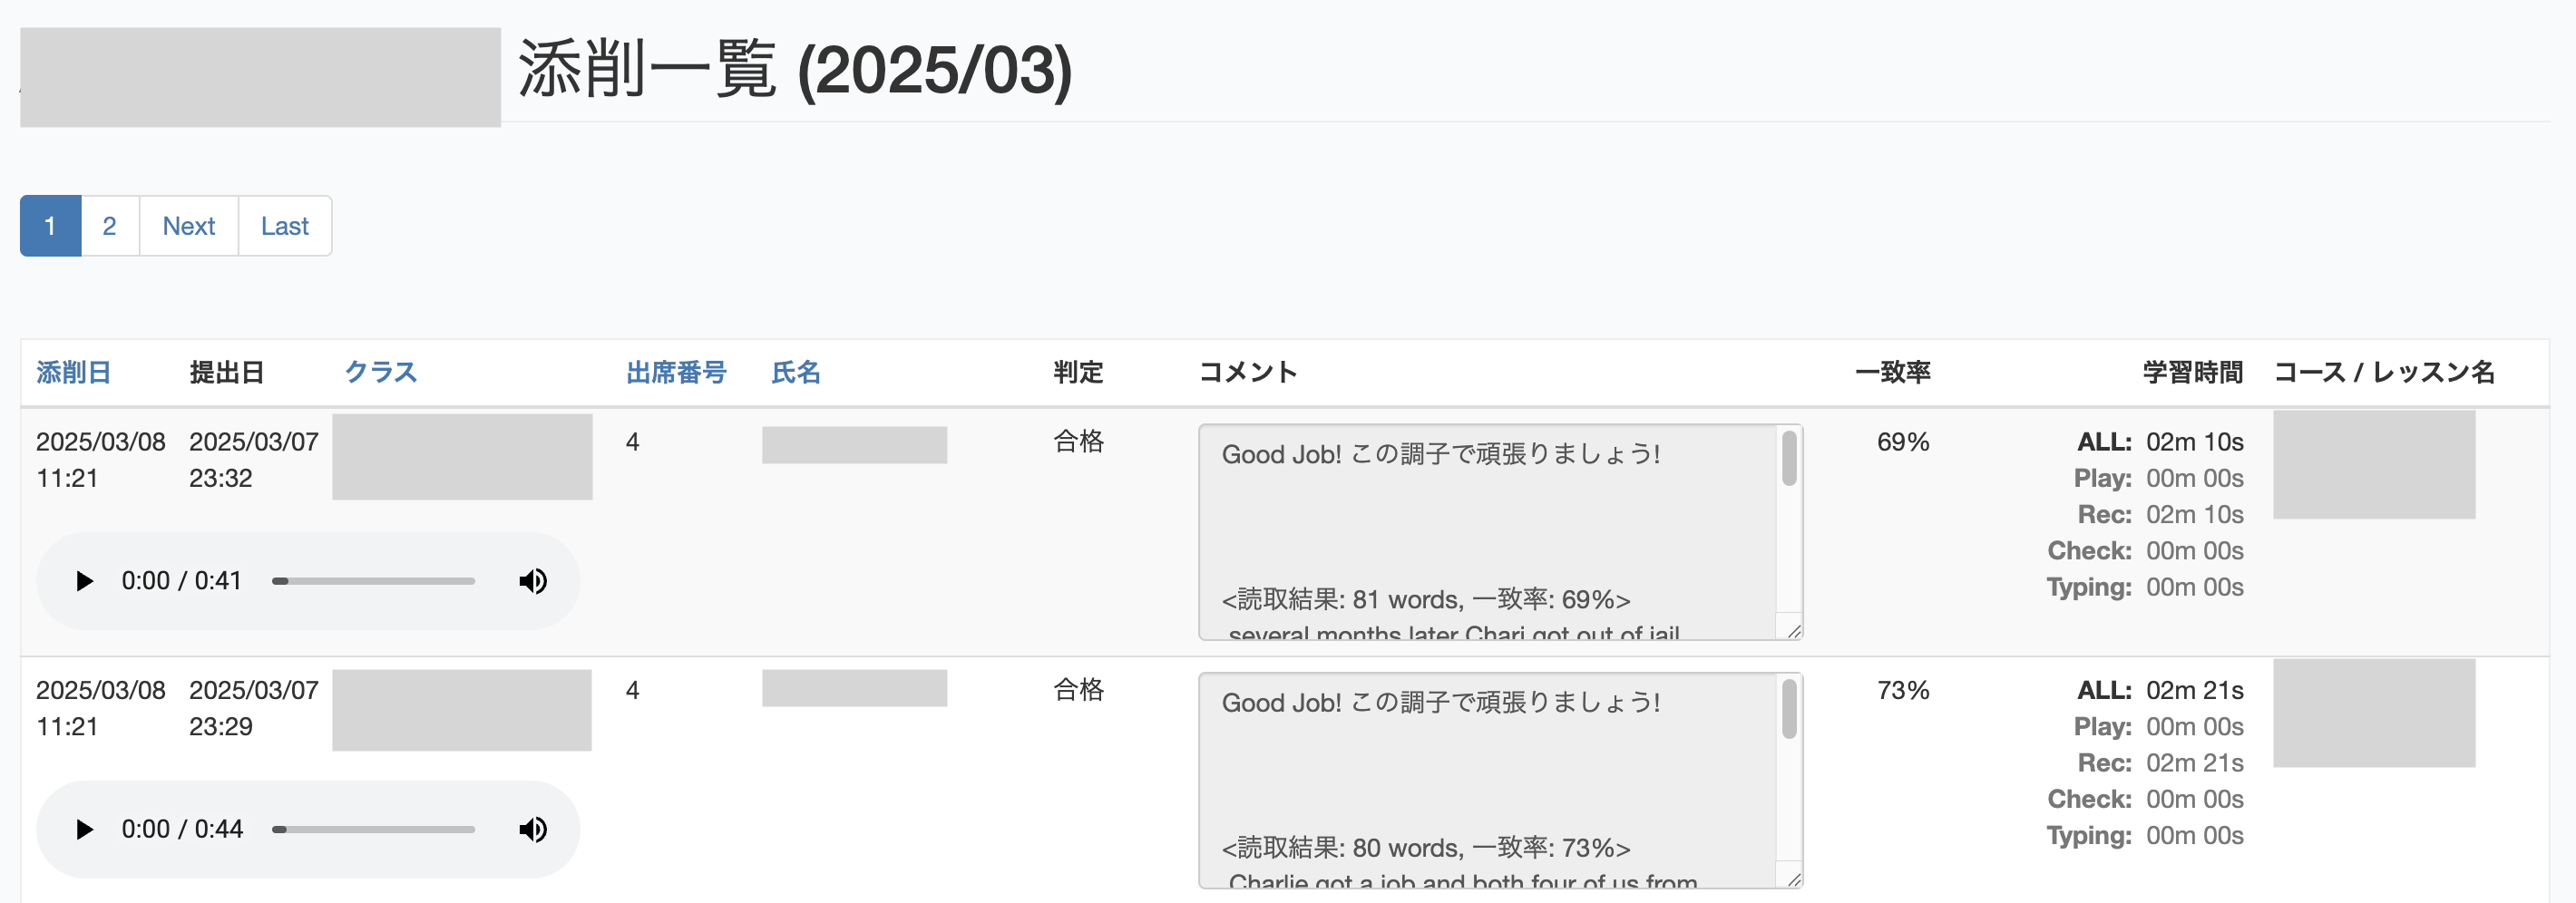The height and width of the screenshot is (903, 2576).
Task: Play the first audio recording (0:41)
Action: (x=84, y=580)
